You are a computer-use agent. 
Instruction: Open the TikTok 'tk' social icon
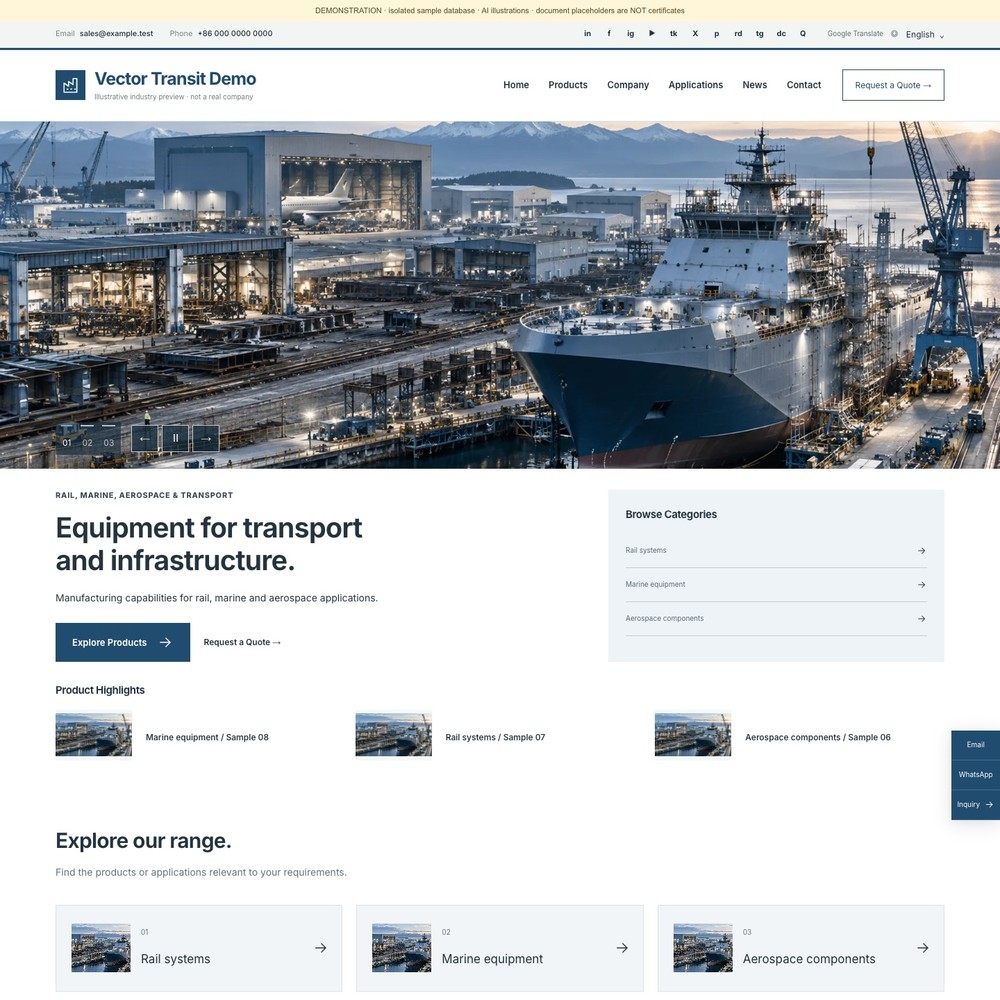[x=673, y=34]
